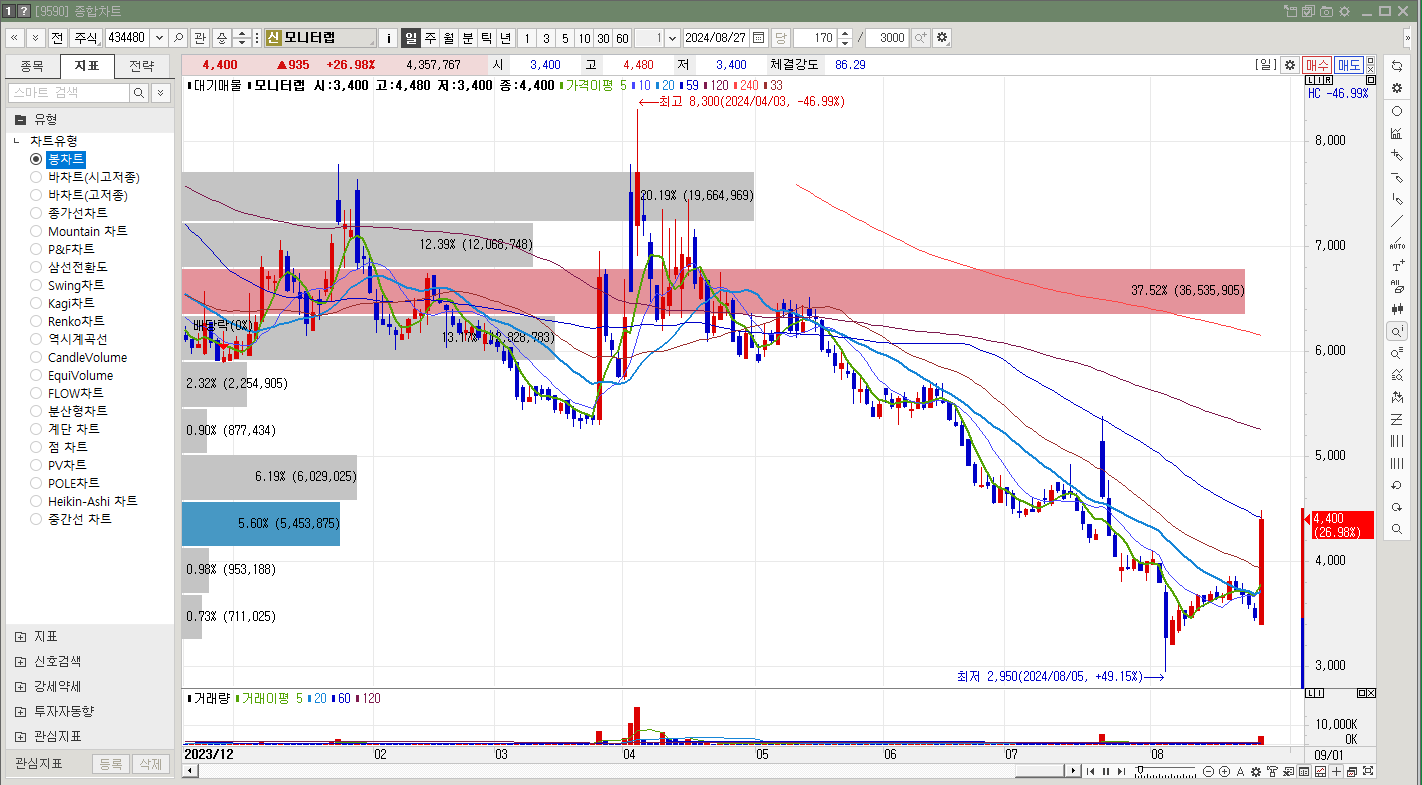Click the red 매수 buy button

pyautogui.click(x=1316, y=64)
